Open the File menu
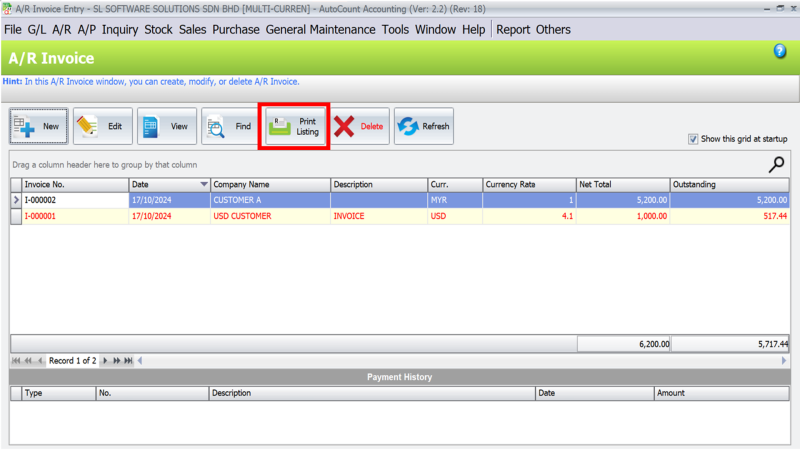The image size is (800, 450). (x=13, y=30)
